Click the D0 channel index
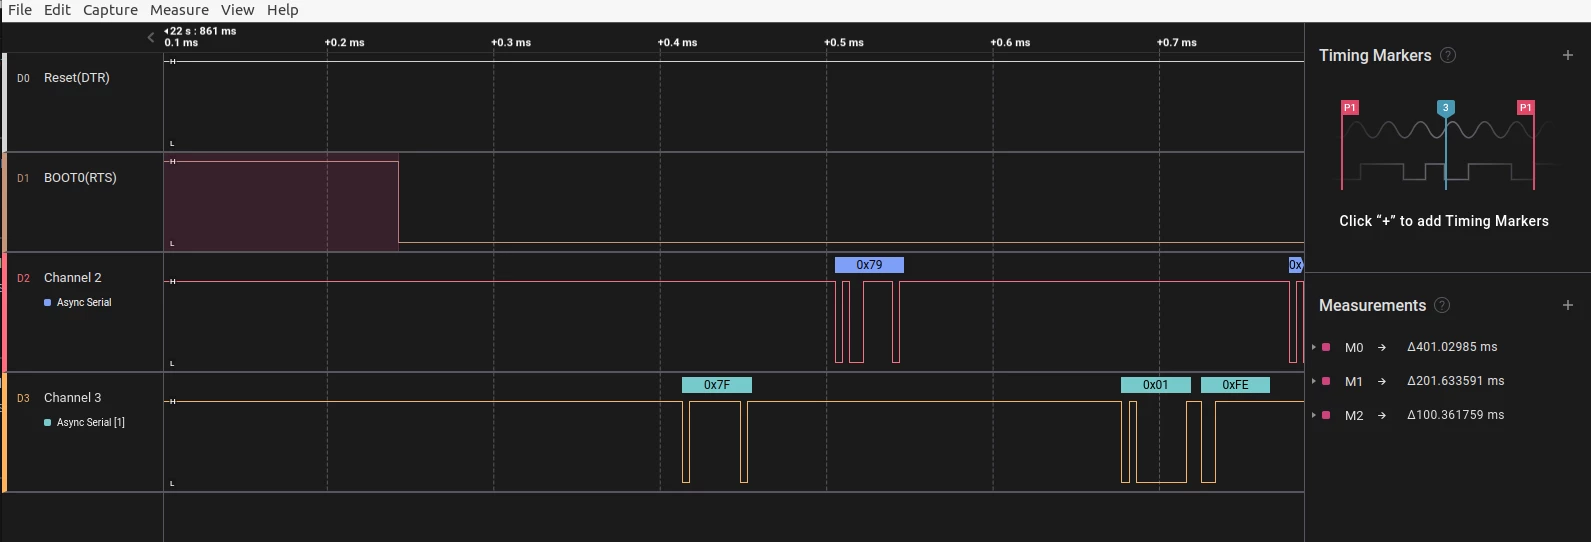 click(x=23, y=78)
